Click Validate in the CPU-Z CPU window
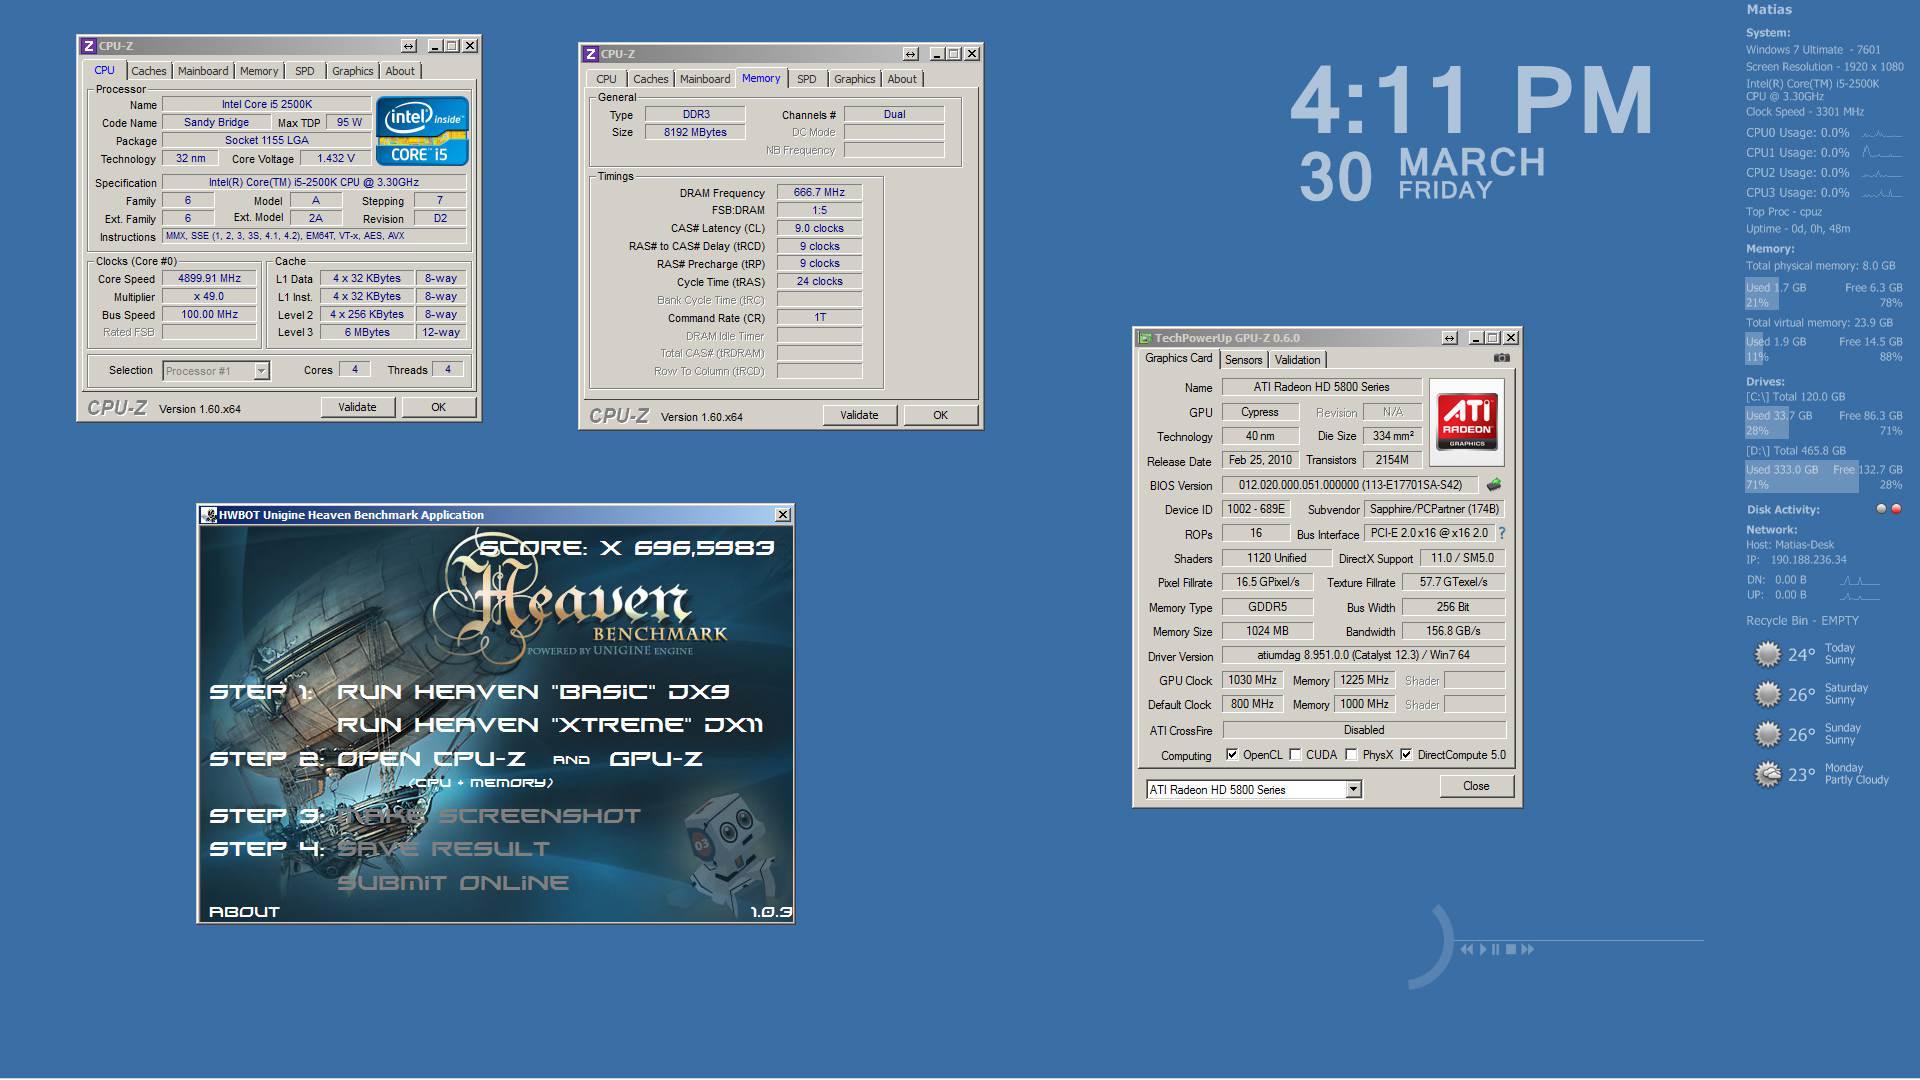Viewport: 1920px width, 1080px height. point(357,407)
